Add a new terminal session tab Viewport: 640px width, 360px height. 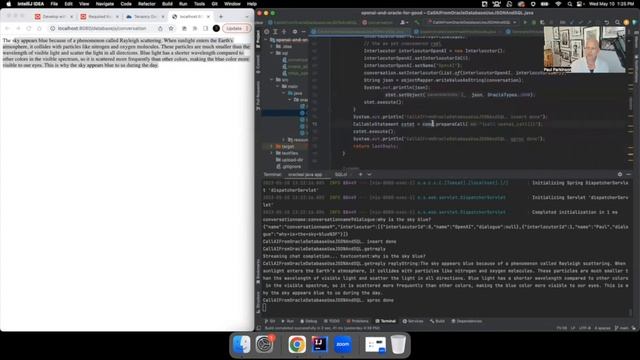click(360, 174)
